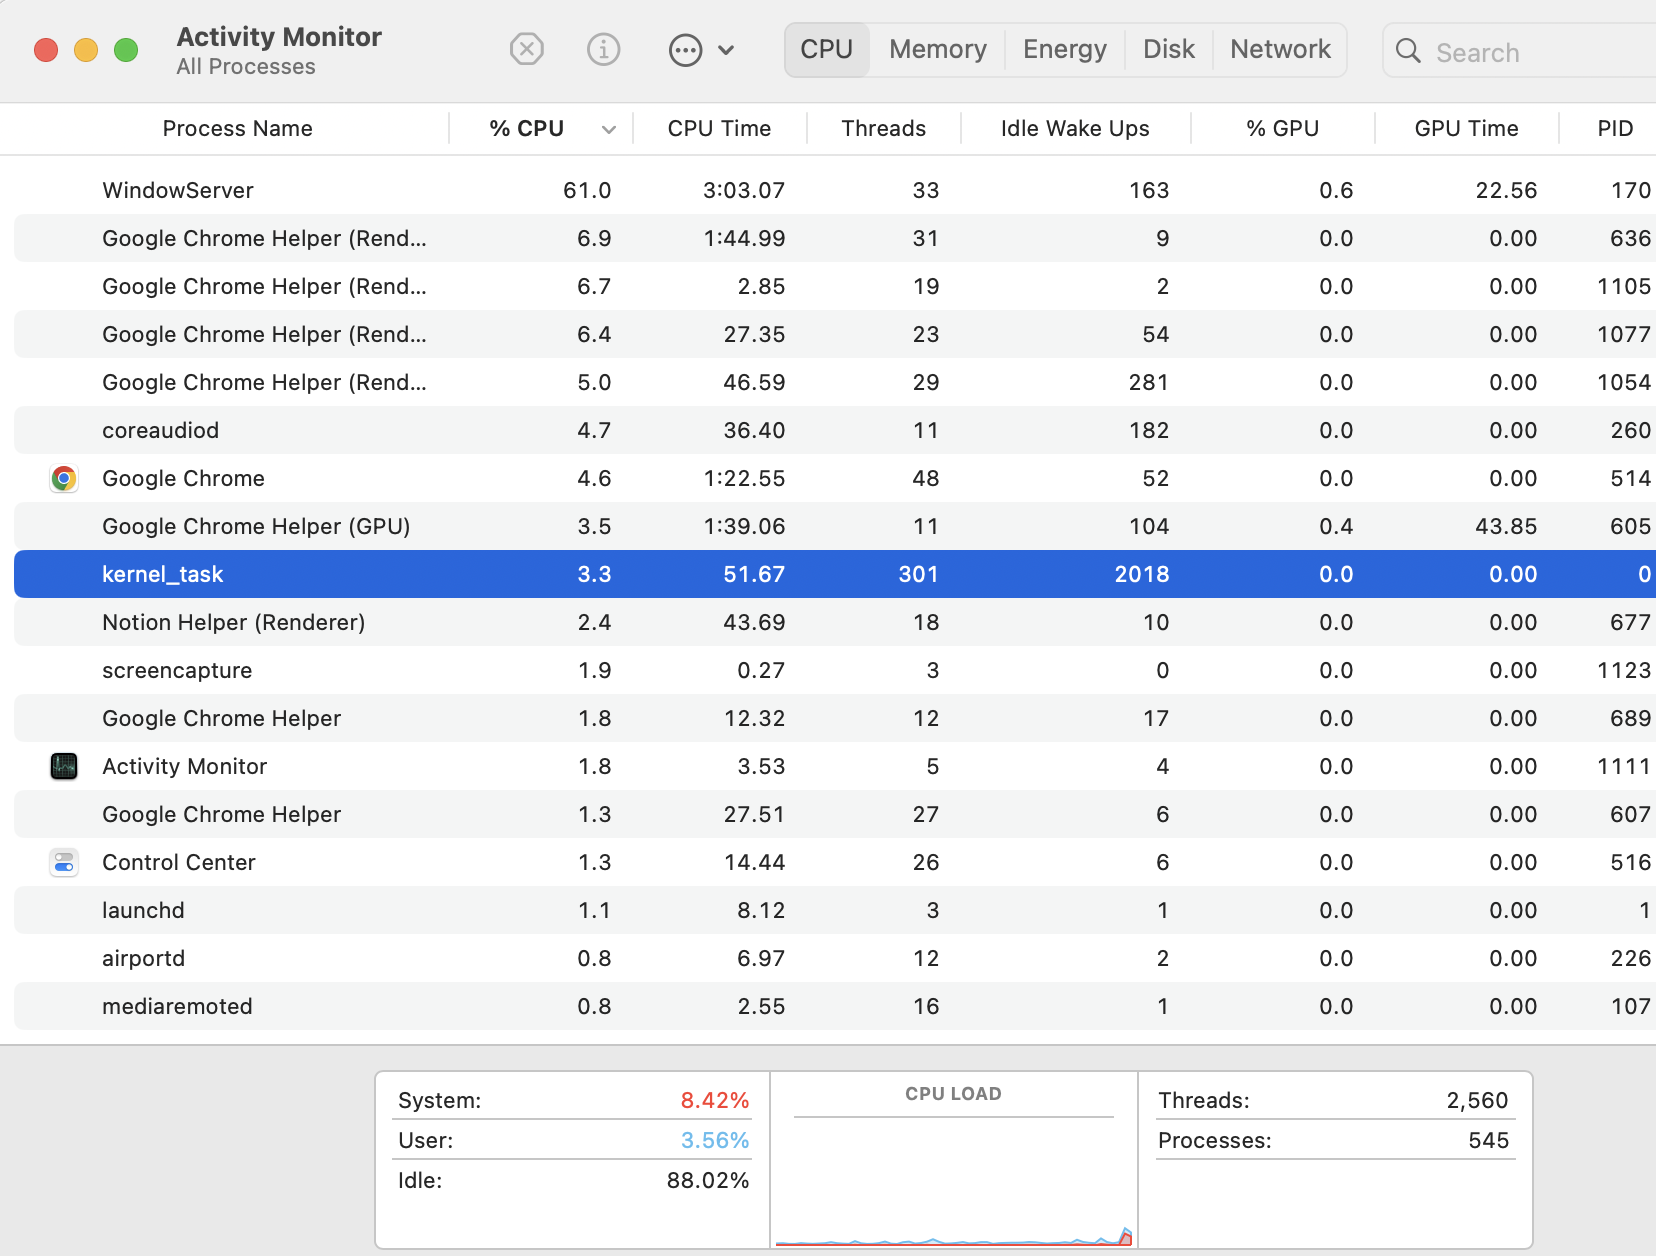The width and height of the screenshot is (1656, 1256).
Task: Switch to the Memory tab
Action: click(938, 49)
